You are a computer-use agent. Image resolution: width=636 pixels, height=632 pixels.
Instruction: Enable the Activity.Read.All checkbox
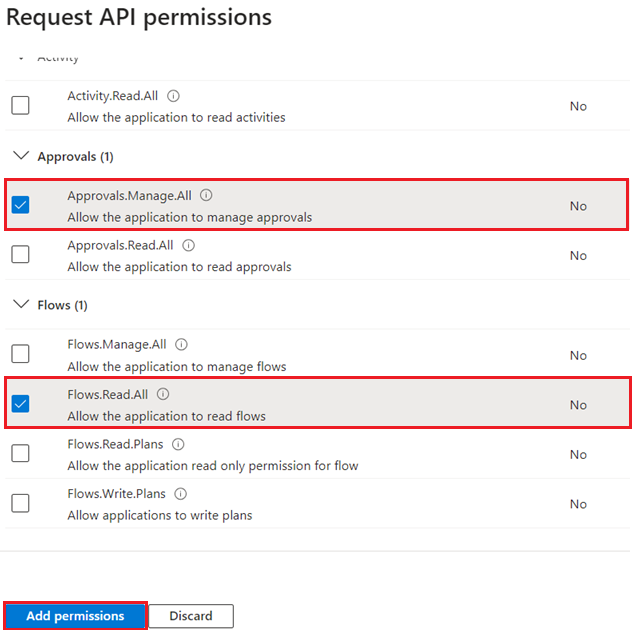pyautogui.click(x=20, y=106)
